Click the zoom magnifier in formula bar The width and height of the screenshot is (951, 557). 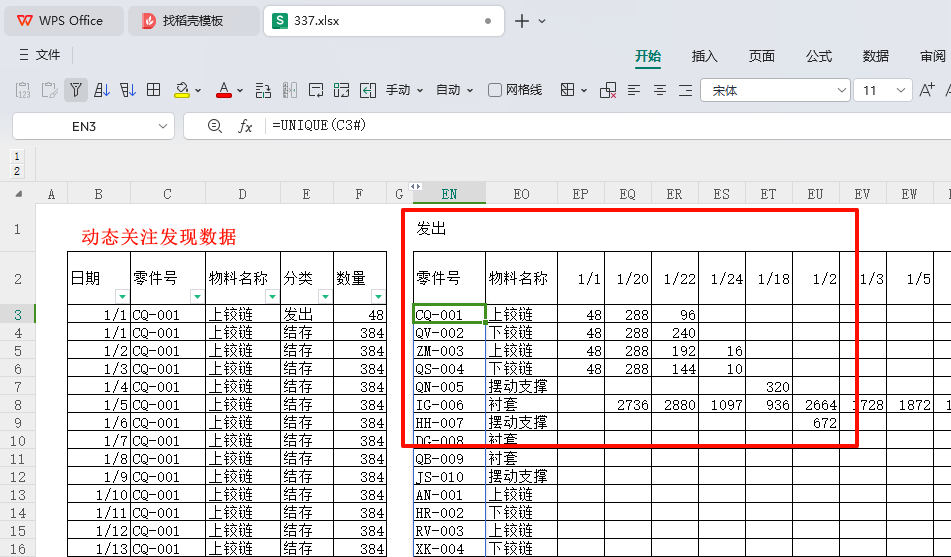tap(215, 126)
